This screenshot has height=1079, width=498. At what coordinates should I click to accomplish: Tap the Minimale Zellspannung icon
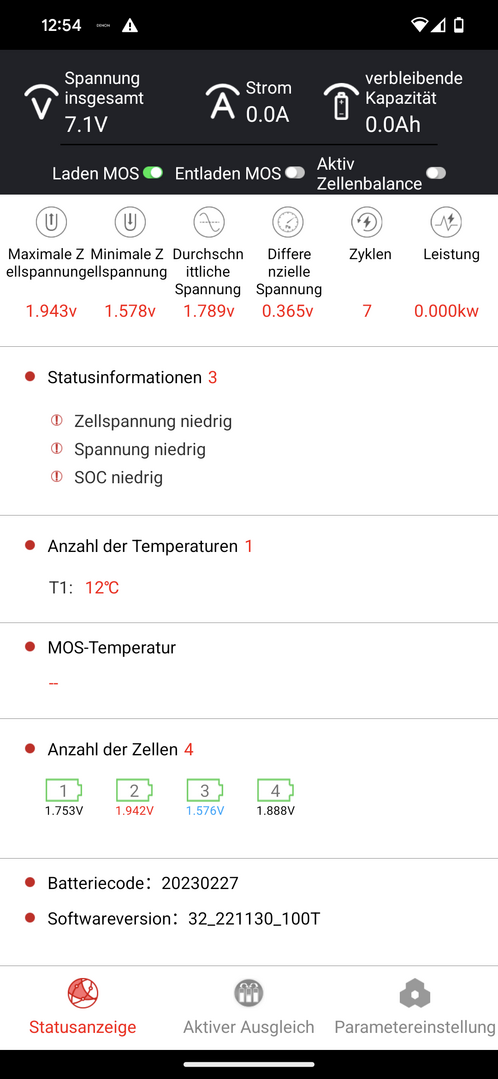coord(130,222)
